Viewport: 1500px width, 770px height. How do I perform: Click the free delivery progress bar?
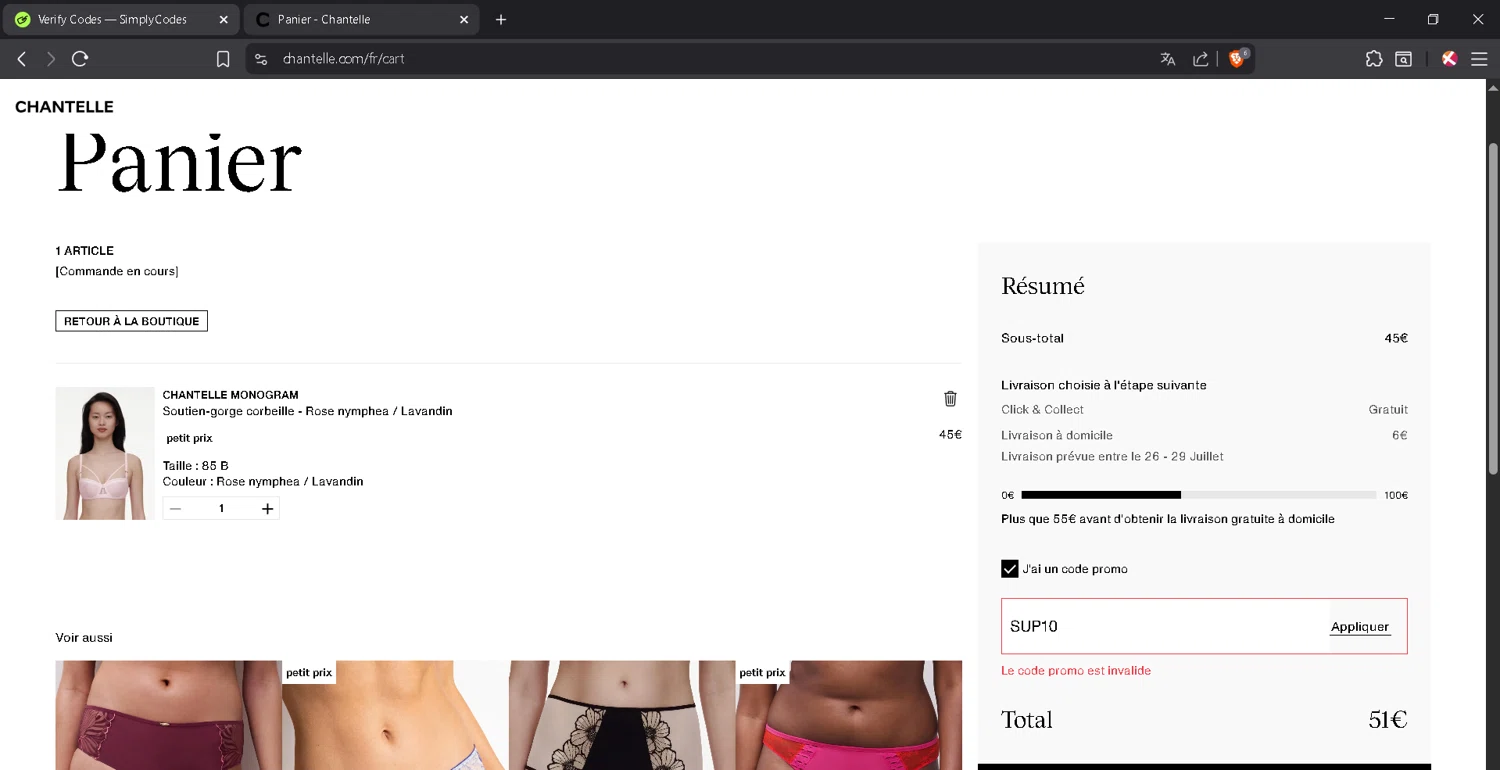point(1198,495)
